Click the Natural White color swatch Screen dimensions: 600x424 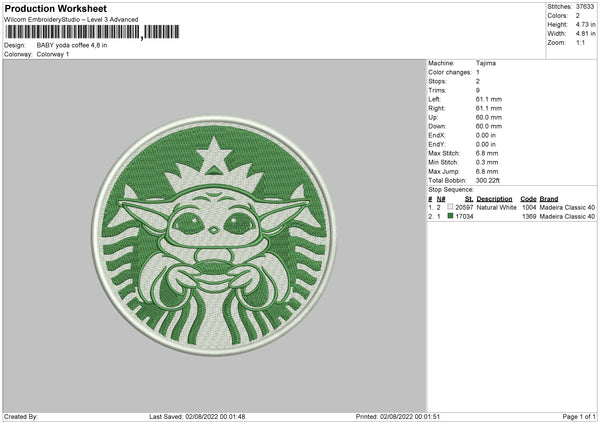pyautogui.click(x=450, y=207)
